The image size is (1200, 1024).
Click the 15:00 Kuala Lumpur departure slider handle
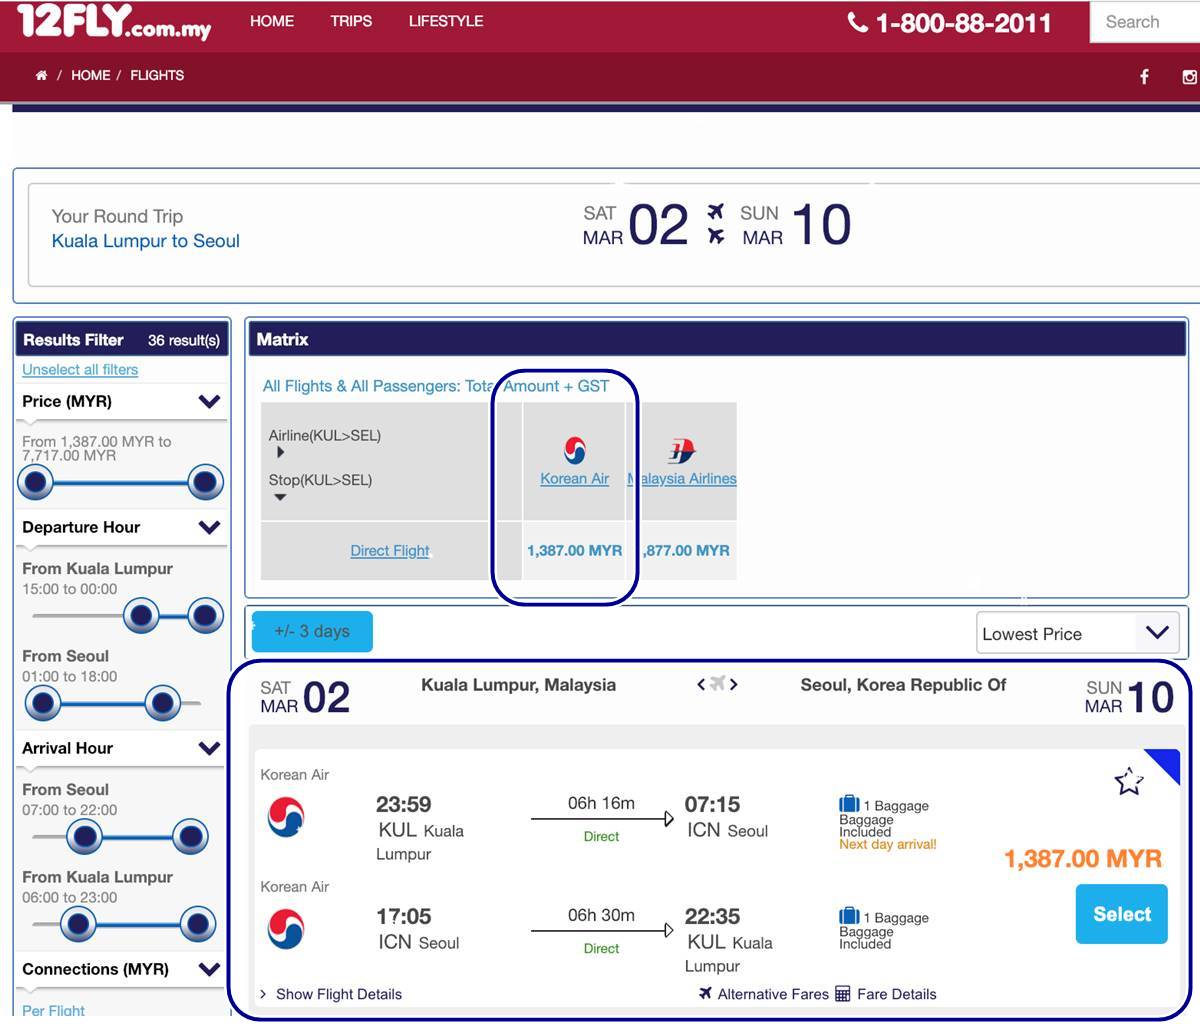[x=141, y=616]
